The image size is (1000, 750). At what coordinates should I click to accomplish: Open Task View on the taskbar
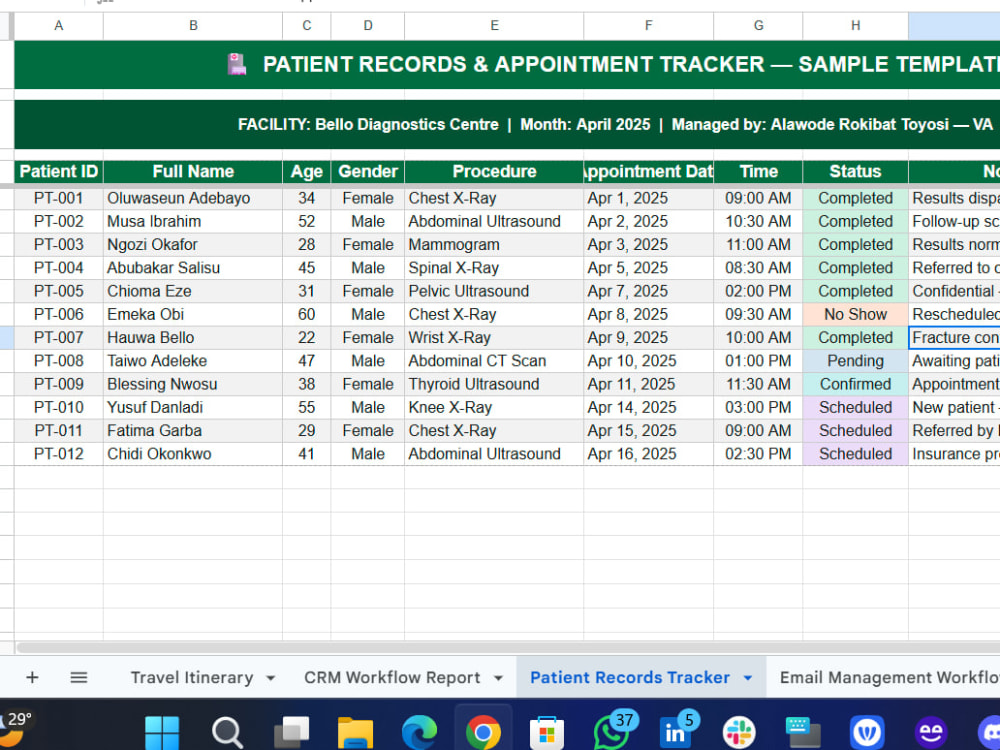[291, 732]
